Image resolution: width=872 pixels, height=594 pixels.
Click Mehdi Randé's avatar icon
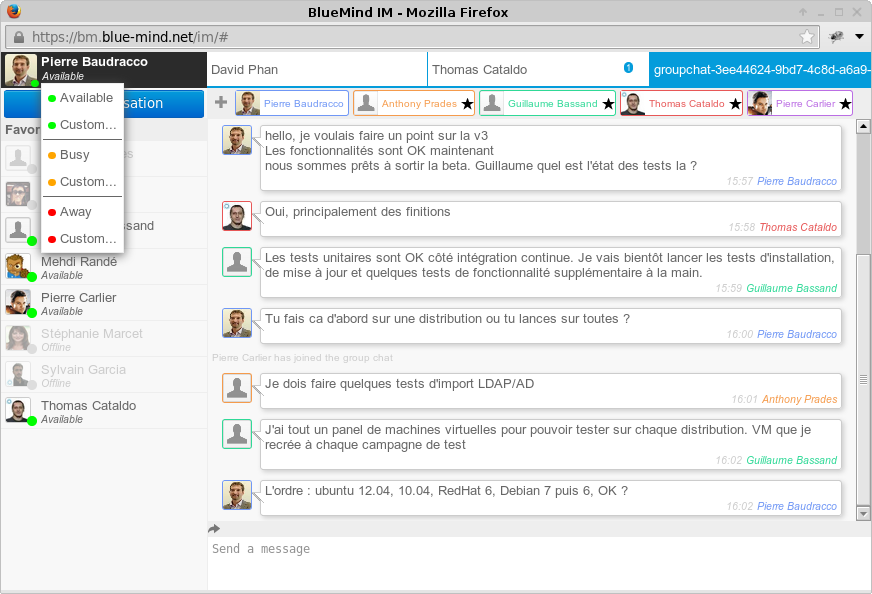(x=18, y=266)
